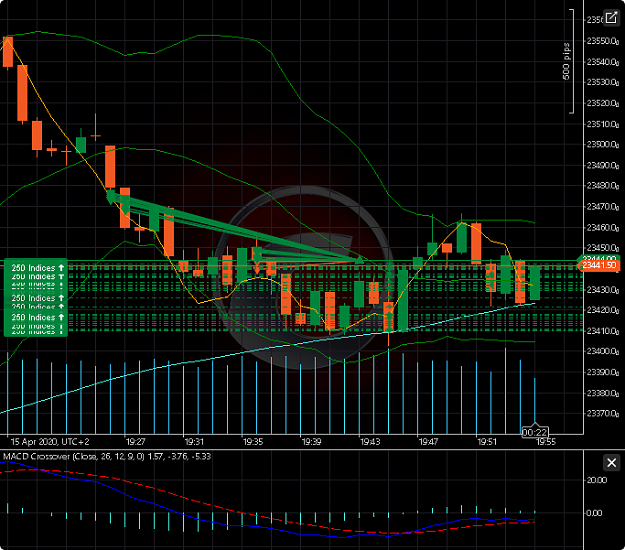Viewport: 625px width, 550px height.
Task: Close the MACD Crossover indicator panel
Action: coord(611,463)
